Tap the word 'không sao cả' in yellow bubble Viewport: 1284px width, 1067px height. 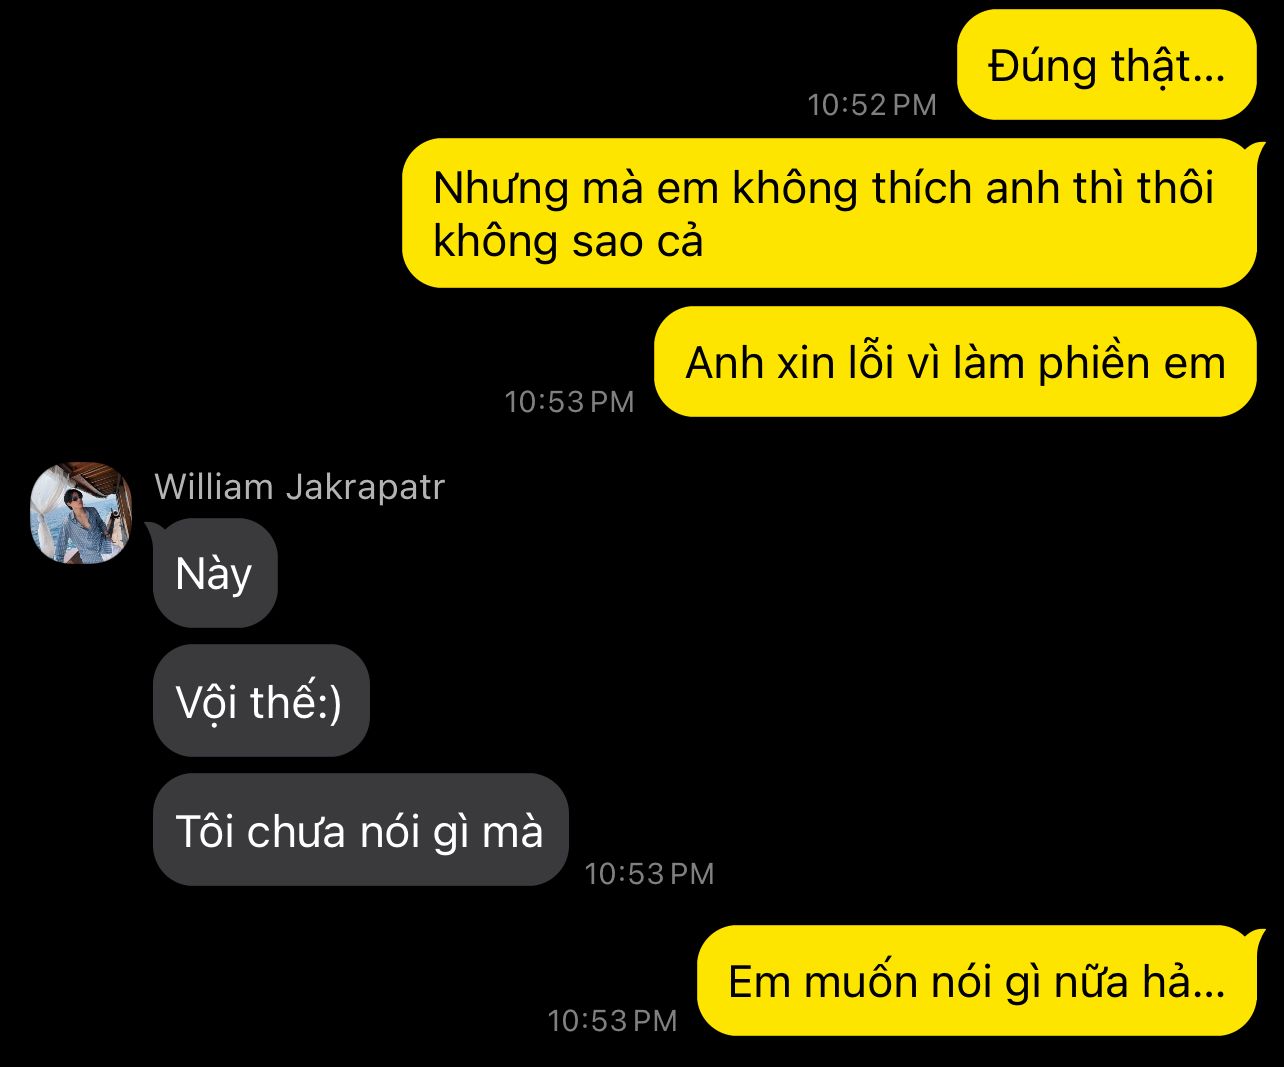[568, 241]
